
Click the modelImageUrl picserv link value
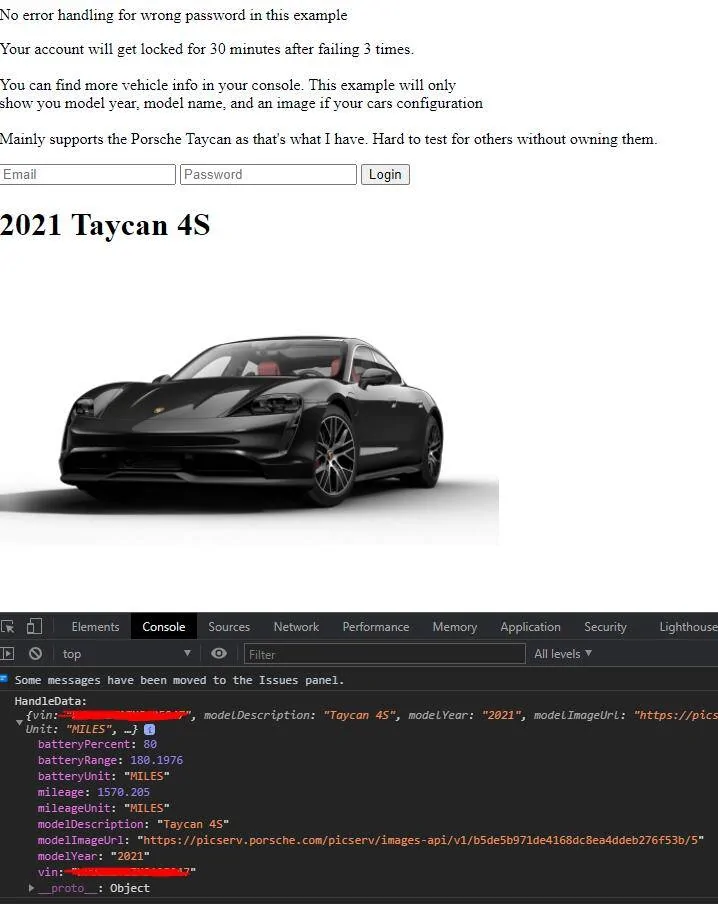click(420, 840)
